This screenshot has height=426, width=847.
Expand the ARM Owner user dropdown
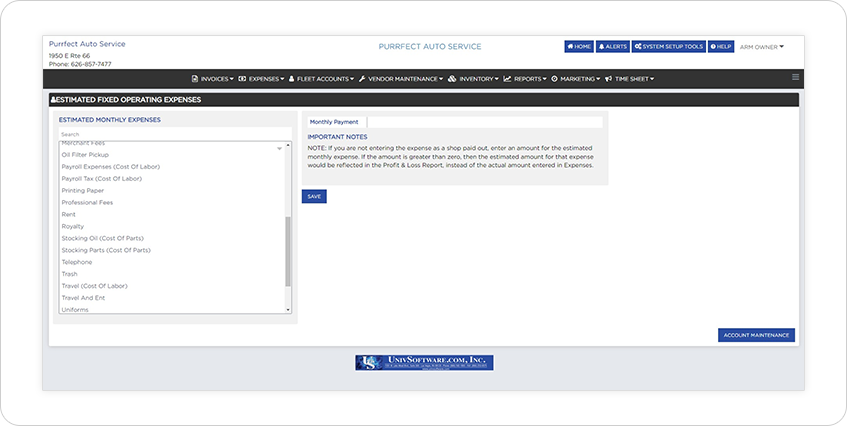[762, 47]
